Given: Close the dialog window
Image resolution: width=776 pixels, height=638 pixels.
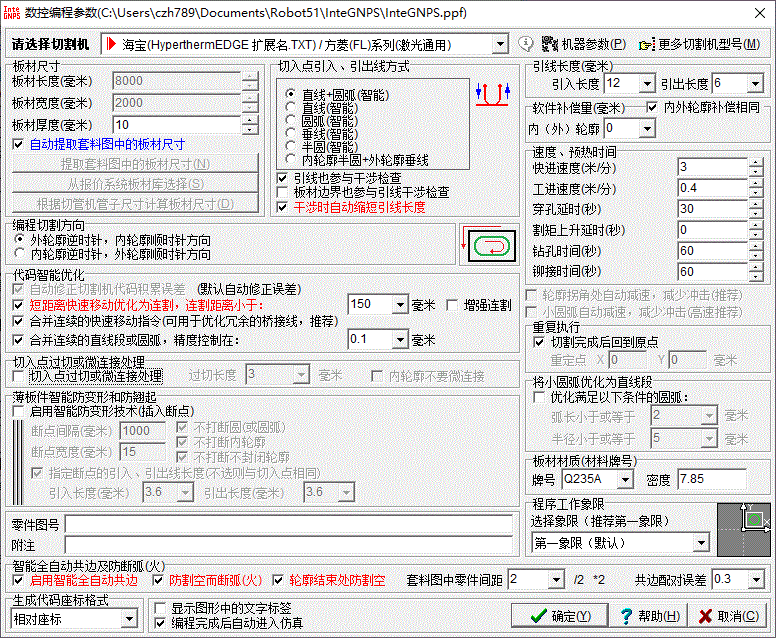Looking at the screenshot, I should [760, 13].
